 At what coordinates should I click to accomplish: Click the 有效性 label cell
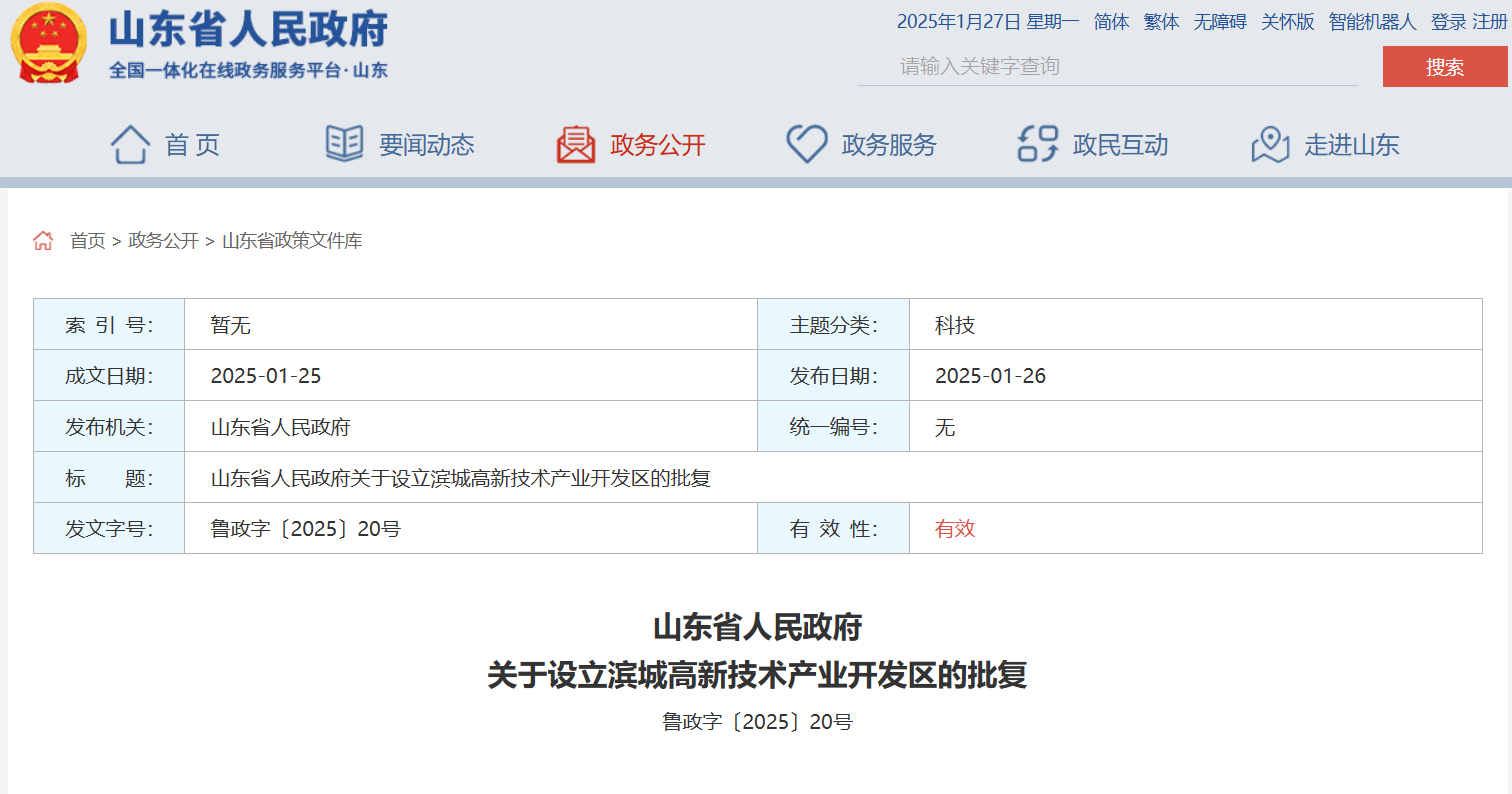(x=833, y=529)
